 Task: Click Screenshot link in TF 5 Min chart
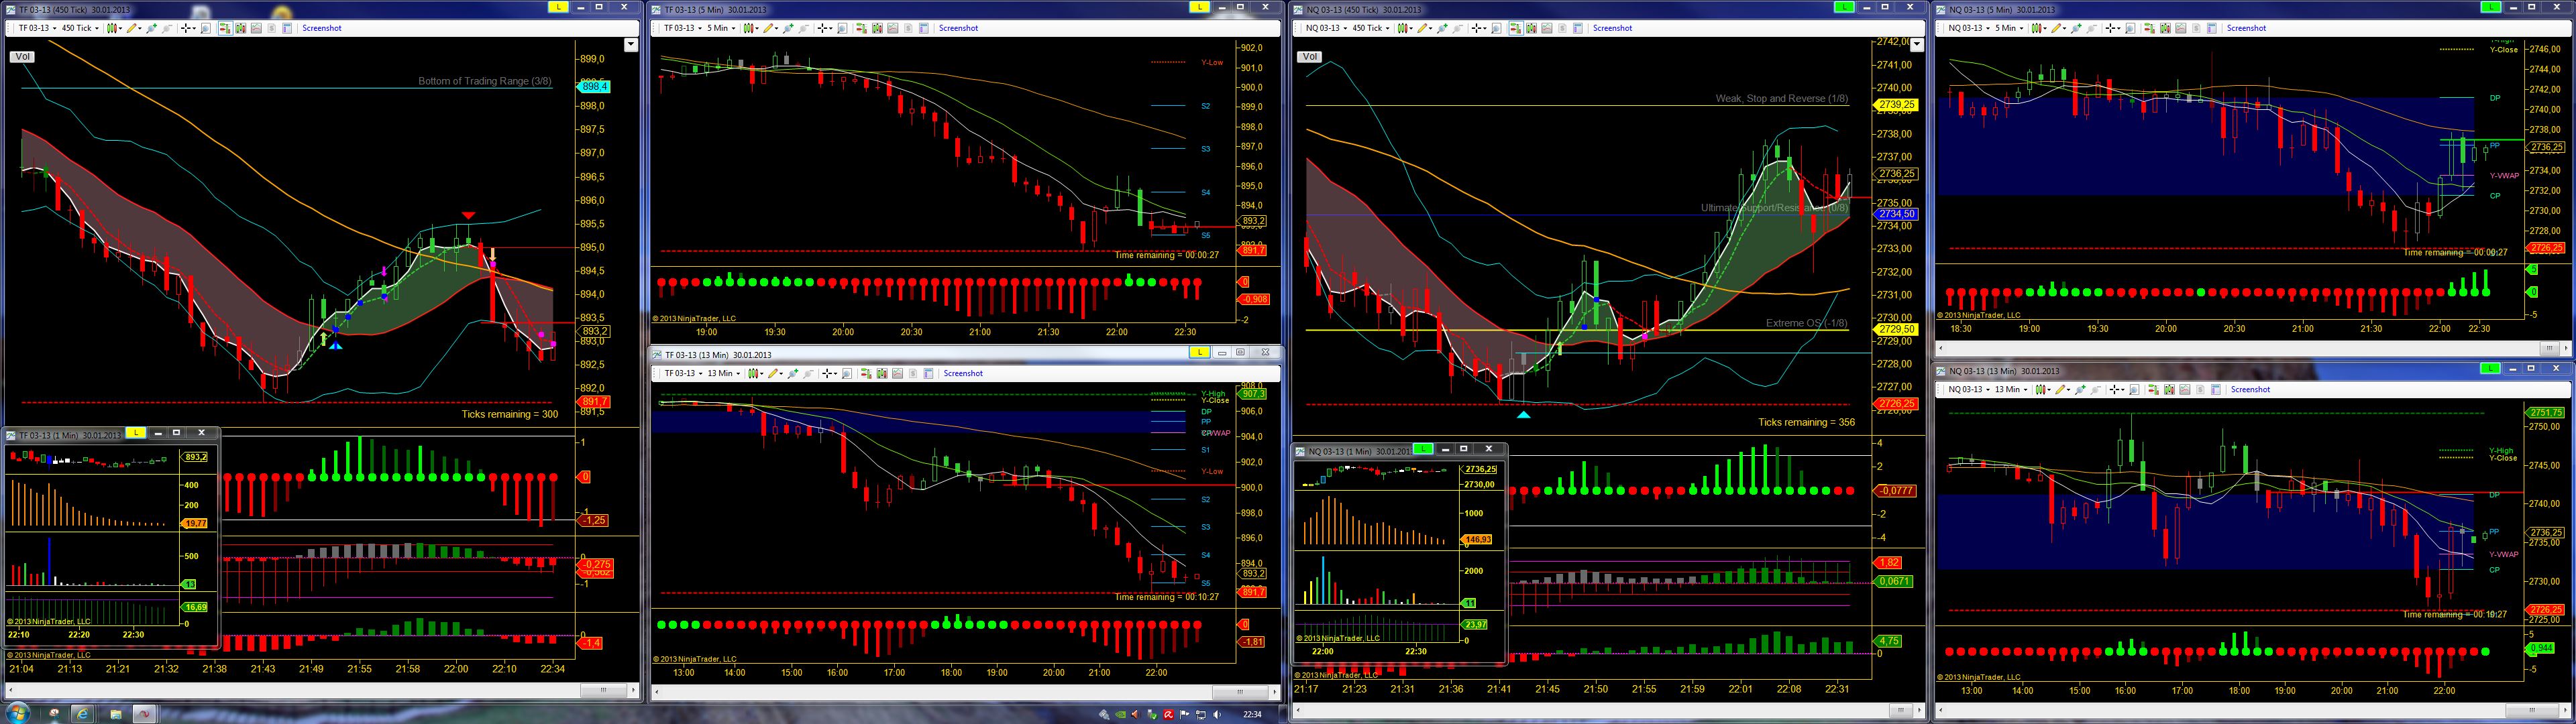pos(958,28)
